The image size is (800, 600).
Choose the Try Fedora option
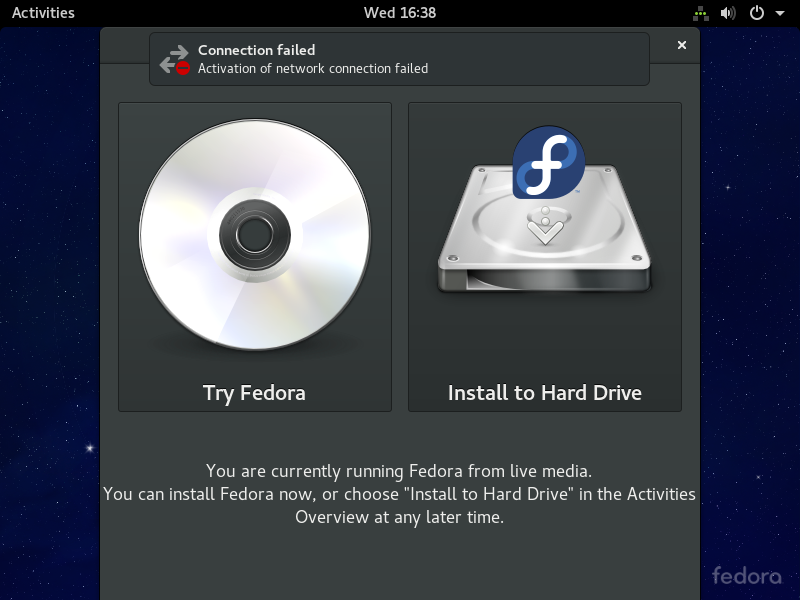[255, 257]
